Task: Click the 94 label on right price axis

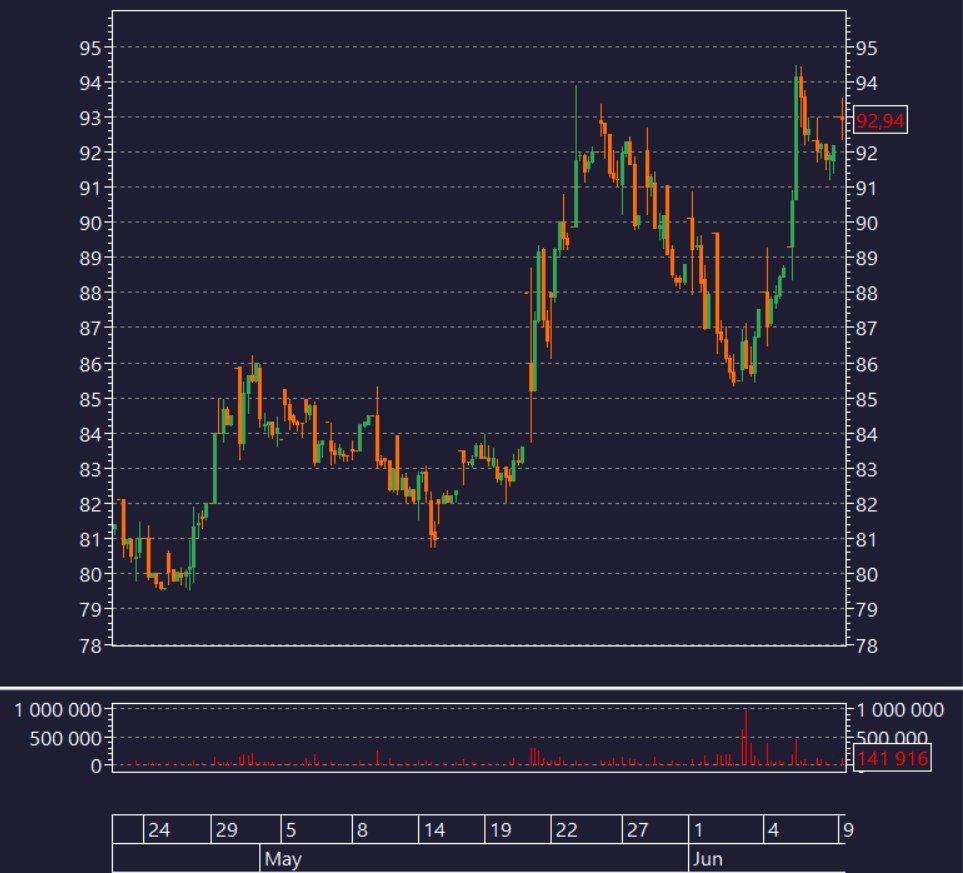Action: [x=866, y=83]
